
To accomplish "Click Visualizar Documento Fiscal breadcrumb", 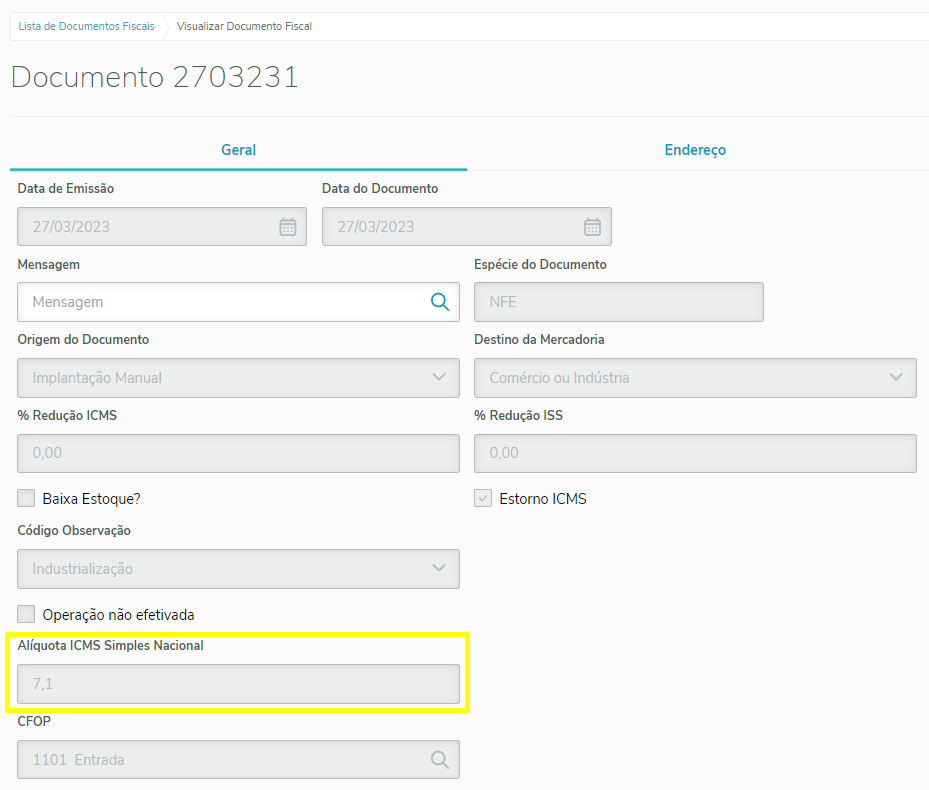I will [x=244, y=26].
